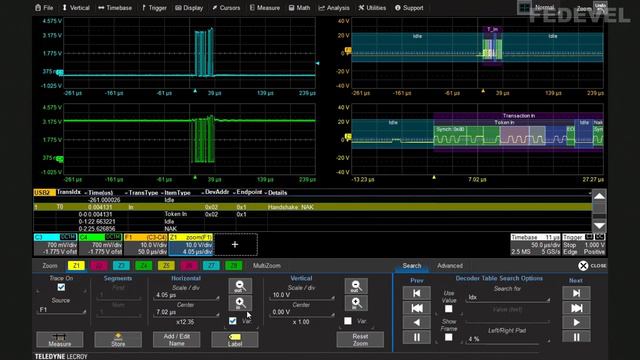Open the Left/Right Pad 4 % field

(507, 339)
